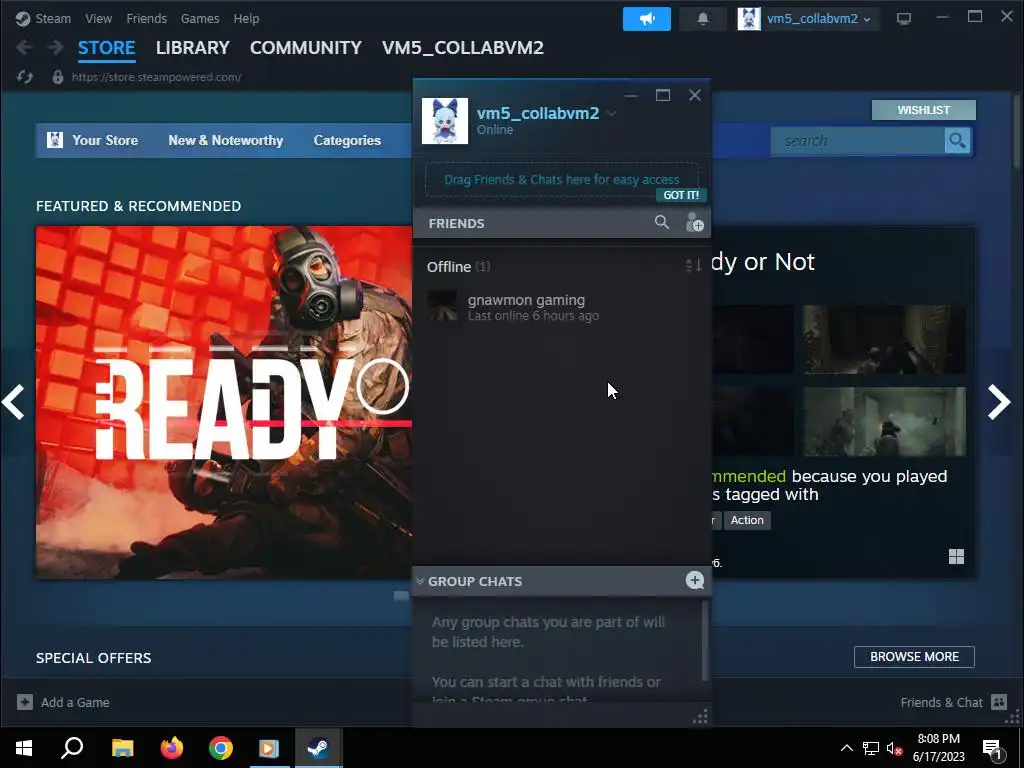Go forward with the right arrow
The image size is (1024, 768).
point(56,48)
